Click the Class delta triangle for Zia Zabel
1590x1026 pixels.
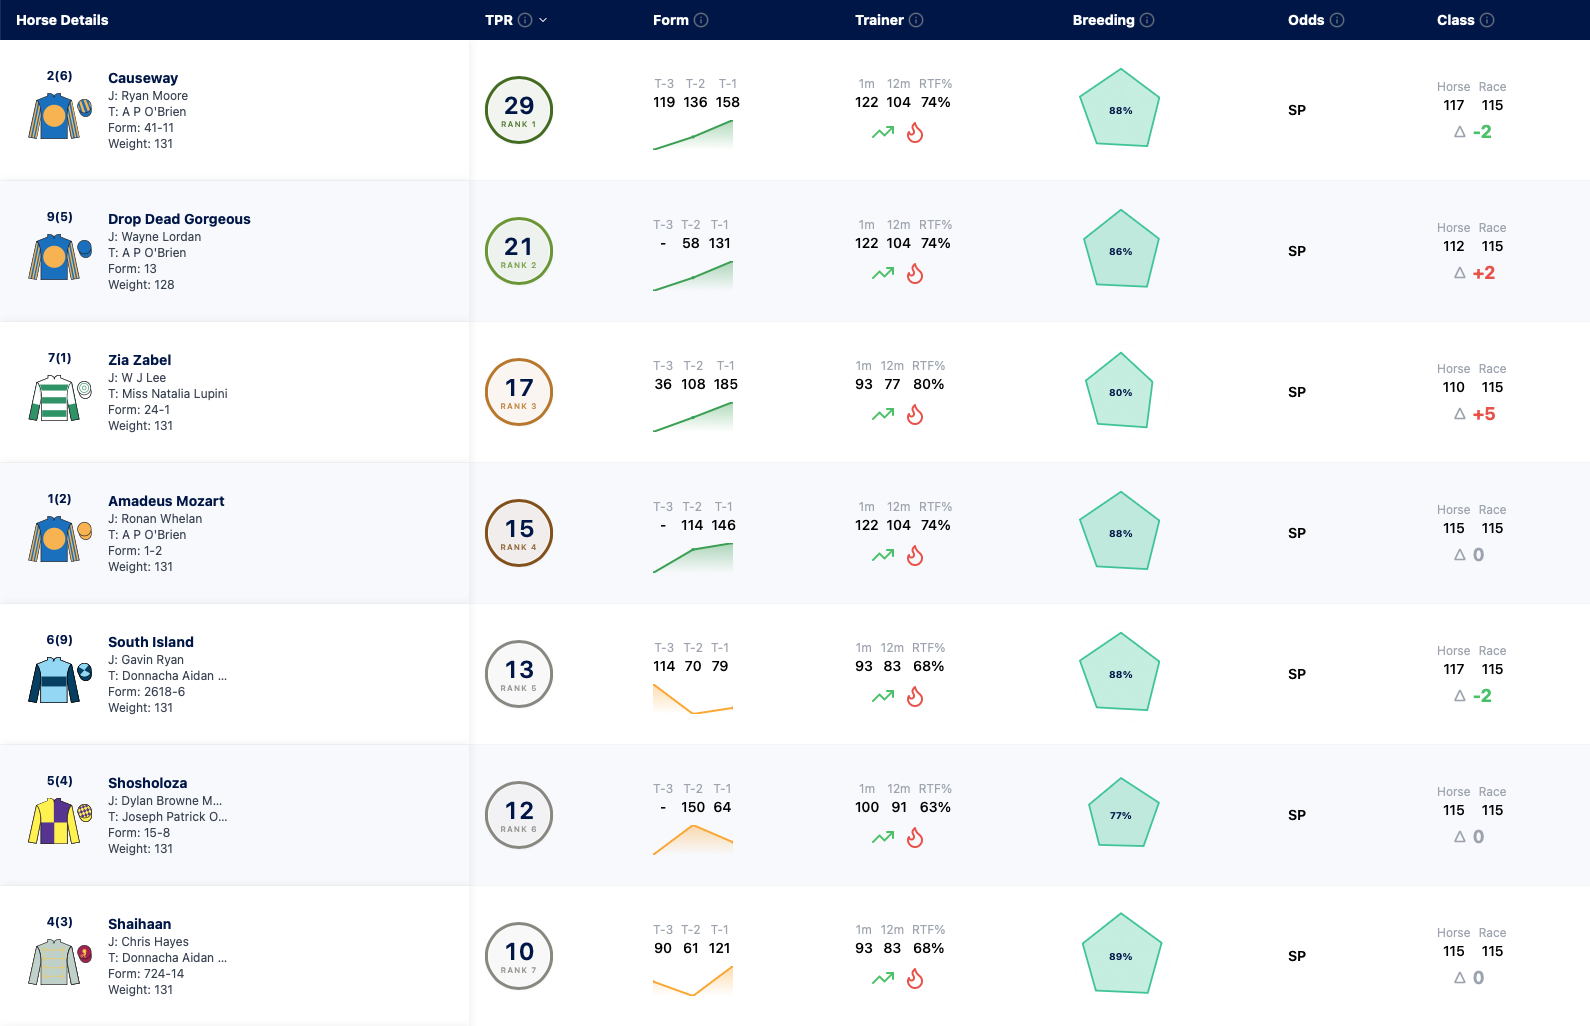[1460, 414]
